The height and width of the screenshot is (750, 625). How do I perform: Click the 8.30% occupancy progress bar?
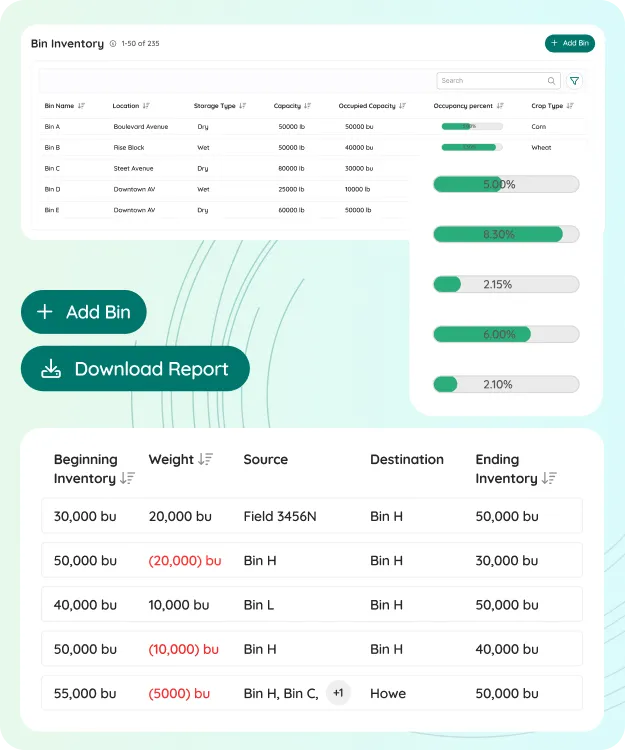click(506, 234)
